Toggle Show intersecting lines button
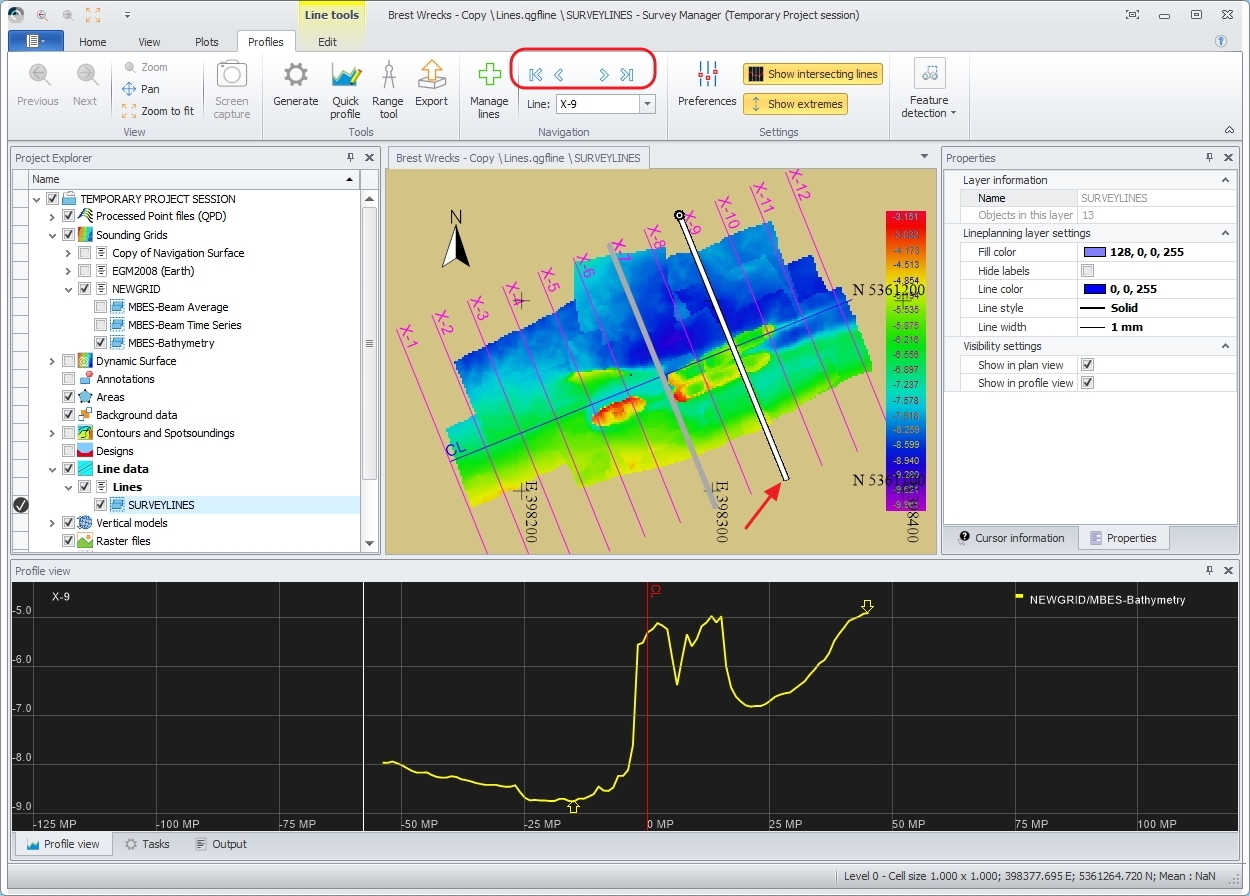 (813, 74)
